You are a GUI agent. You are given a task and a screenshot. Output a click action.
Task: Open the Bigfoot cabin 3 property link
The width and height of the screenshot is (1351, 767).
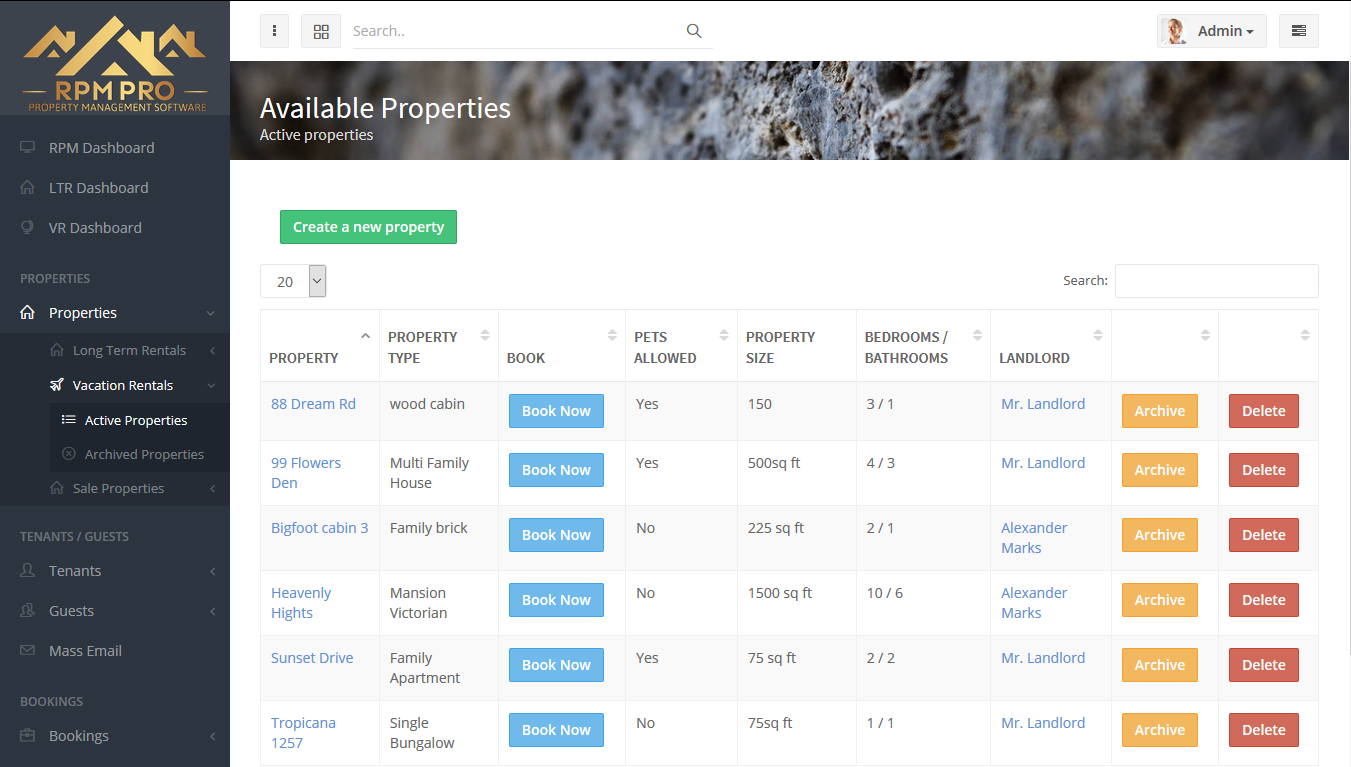tap(319, 528)
